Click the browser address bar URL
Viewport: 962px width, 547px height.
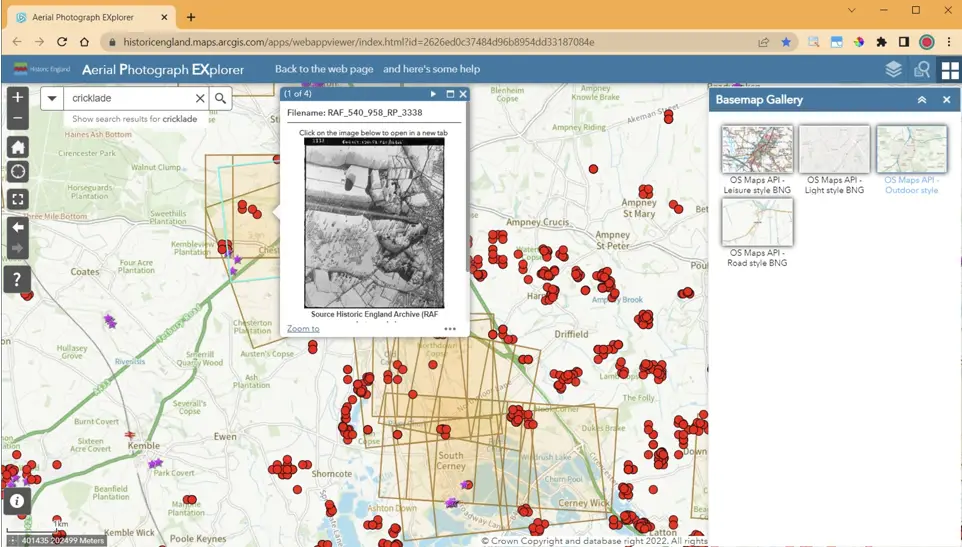(x=359, y=42)
